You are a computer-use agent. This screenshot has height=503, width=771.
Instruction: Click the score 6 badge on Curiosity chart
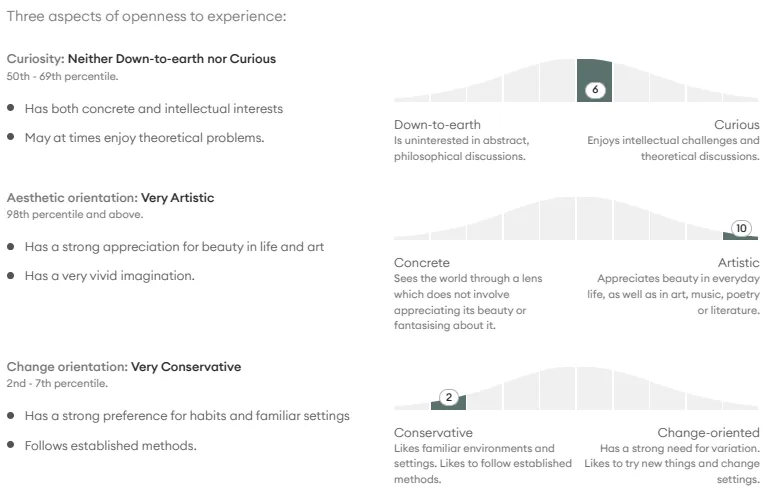[x=594, y=89]
